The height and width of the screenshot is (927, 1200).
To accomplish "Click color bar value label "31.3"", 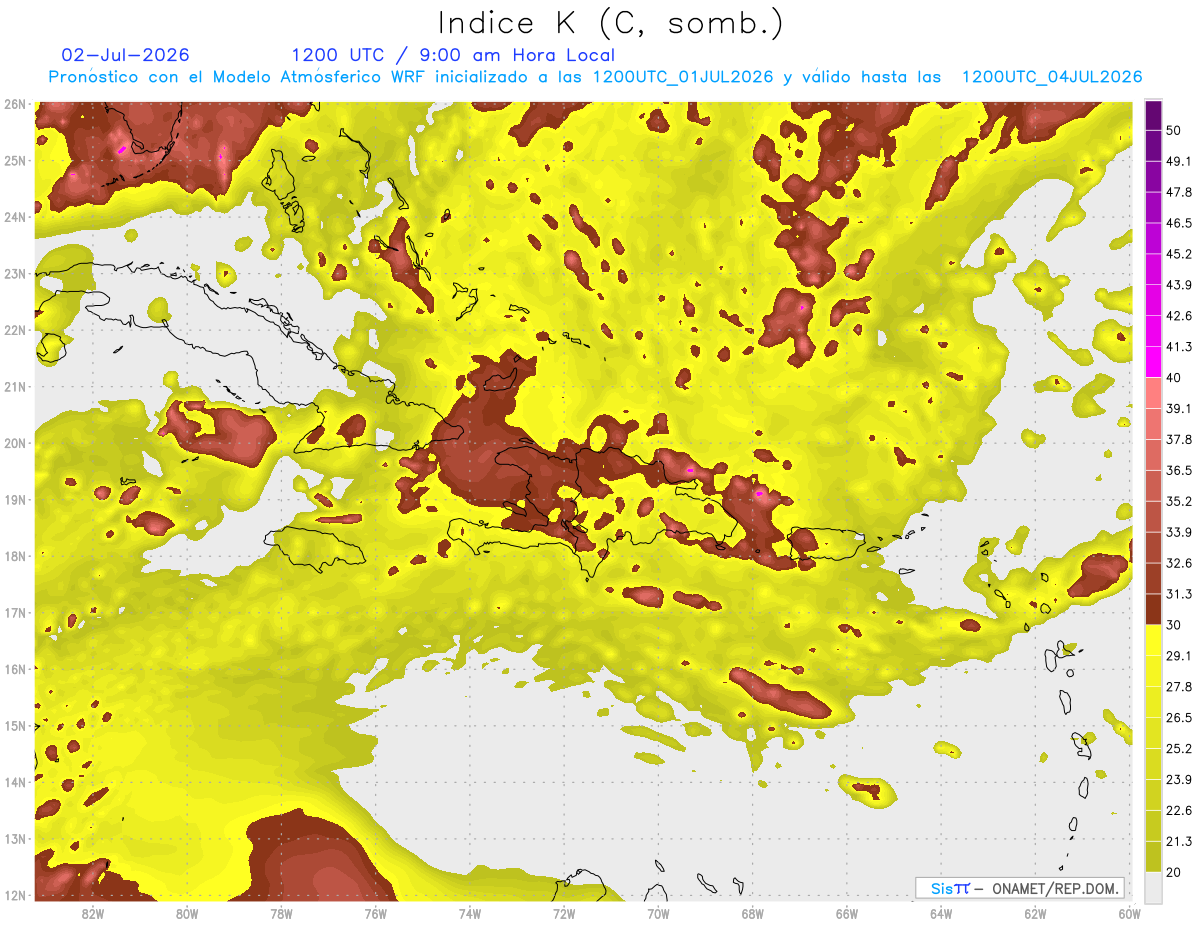I will (1179, 594).
